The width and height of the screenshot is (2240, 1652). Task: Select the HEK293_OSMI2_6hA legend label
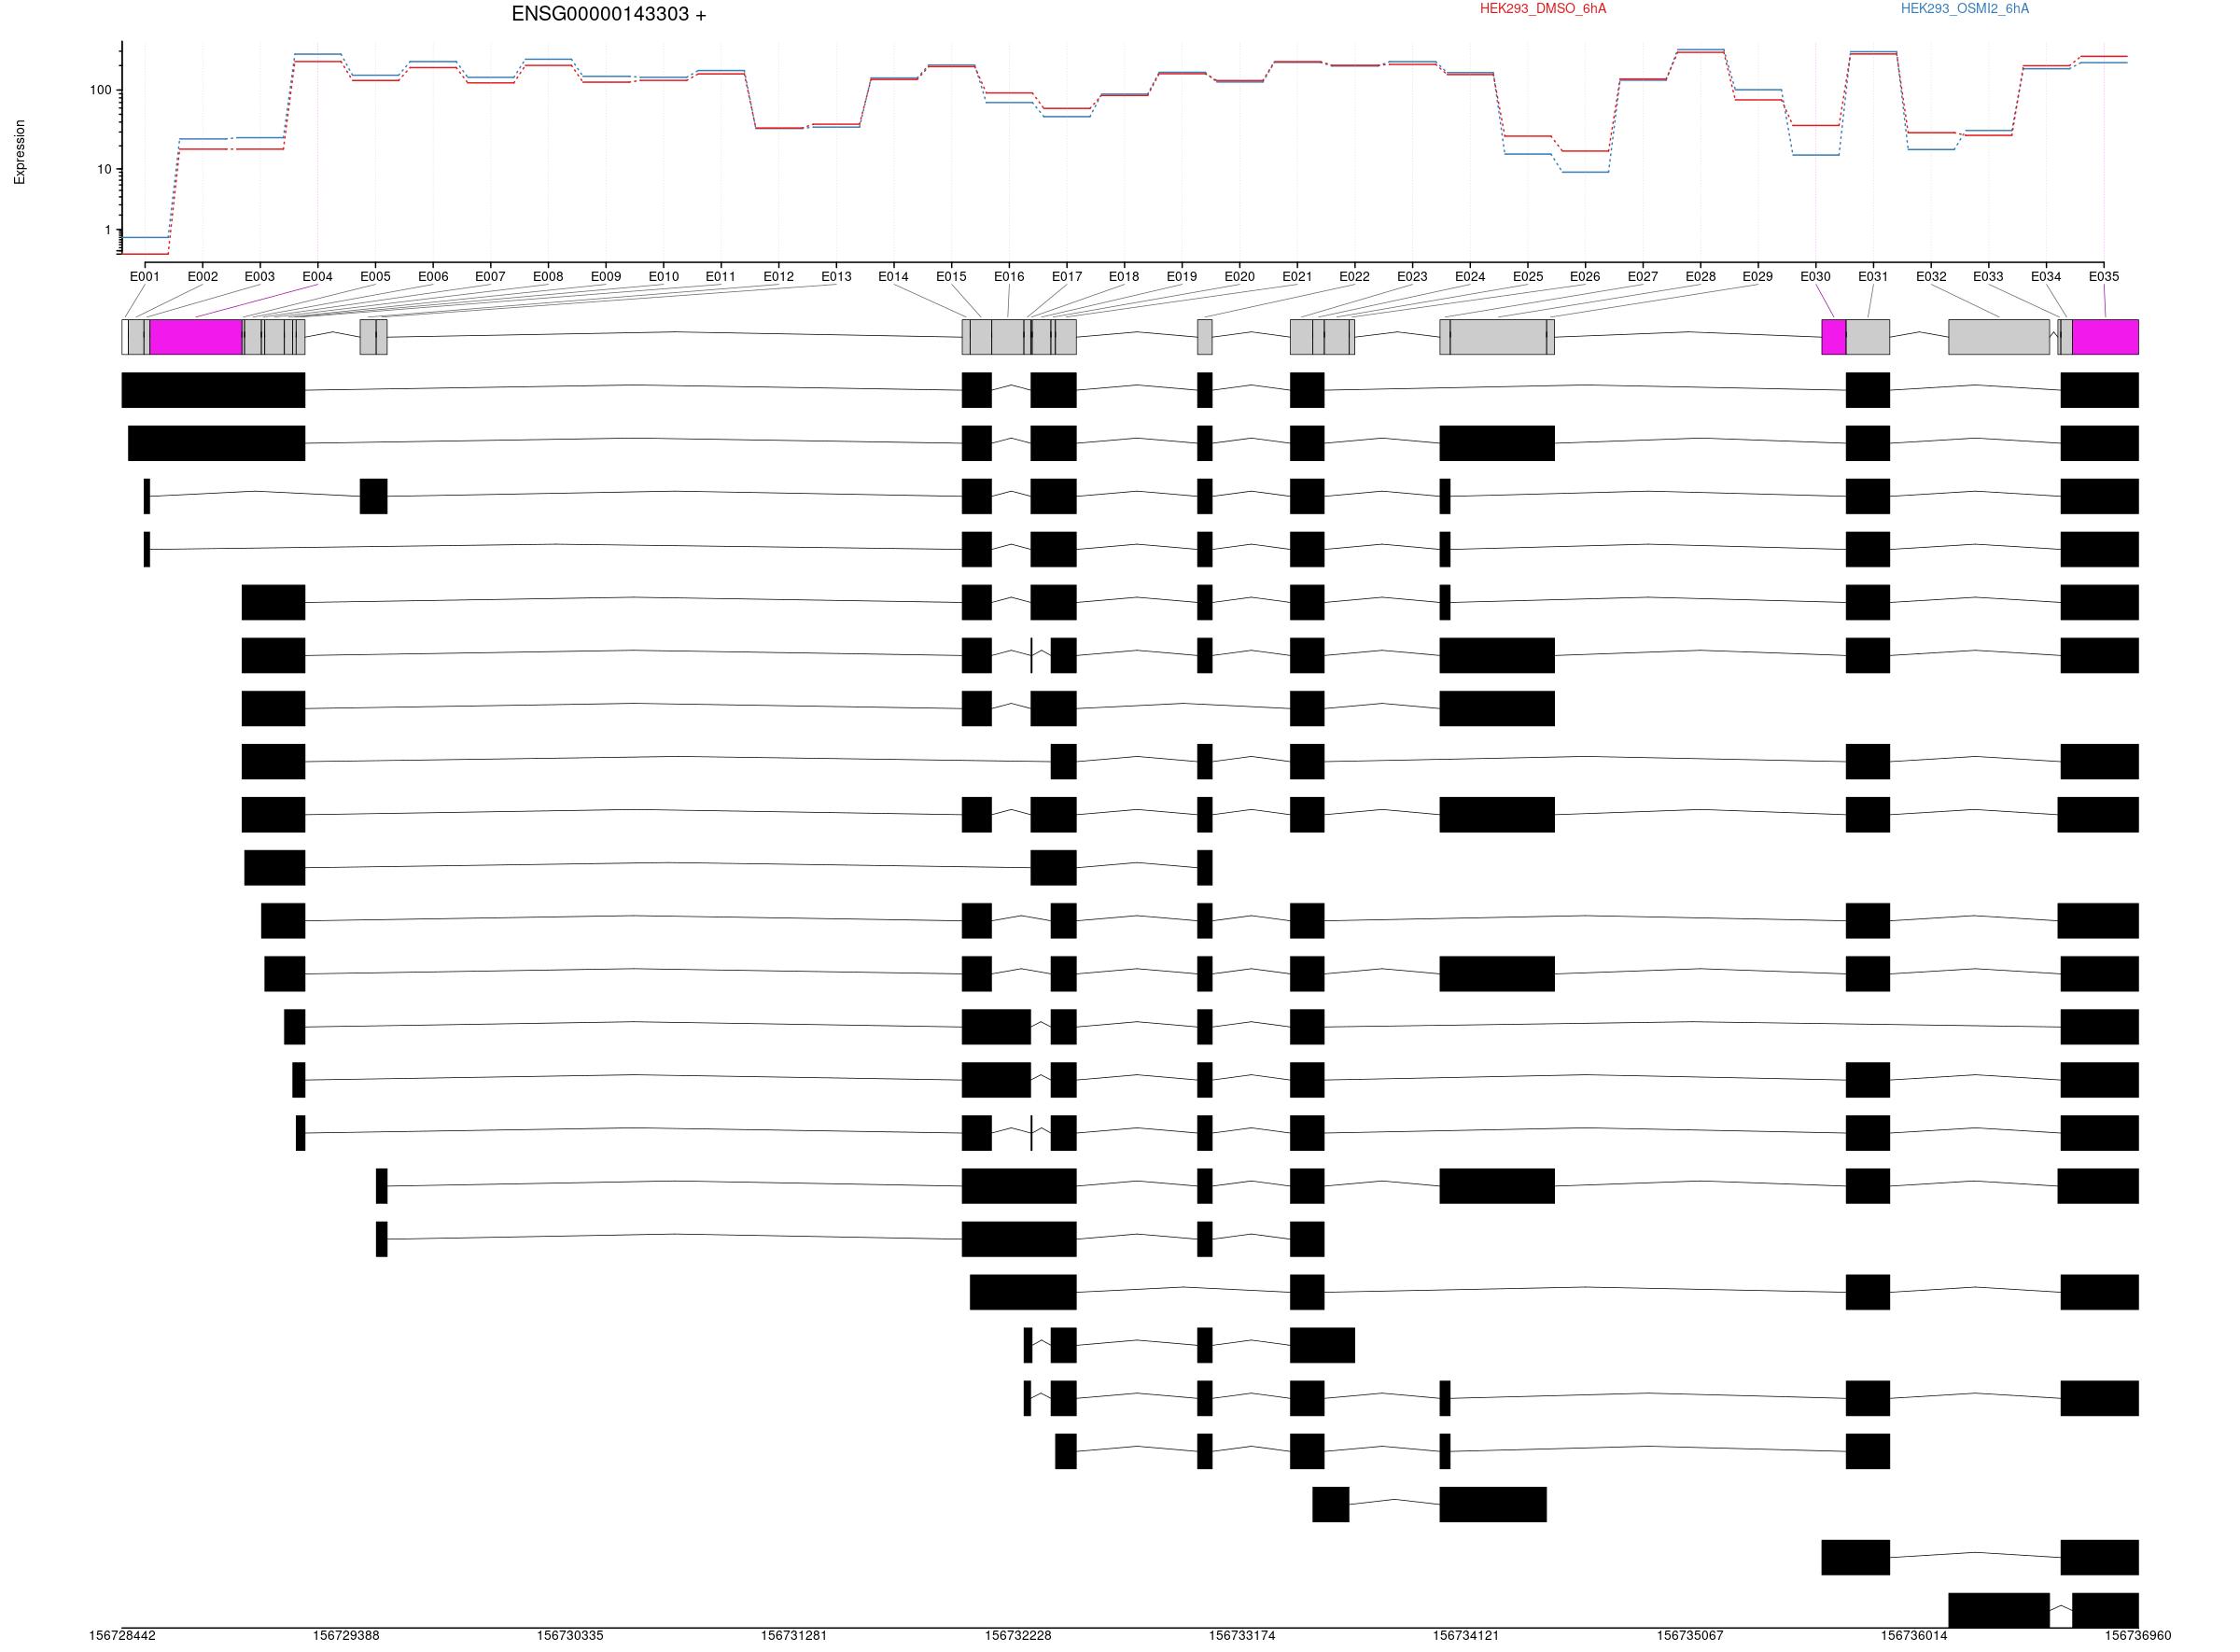[1965, 9]
